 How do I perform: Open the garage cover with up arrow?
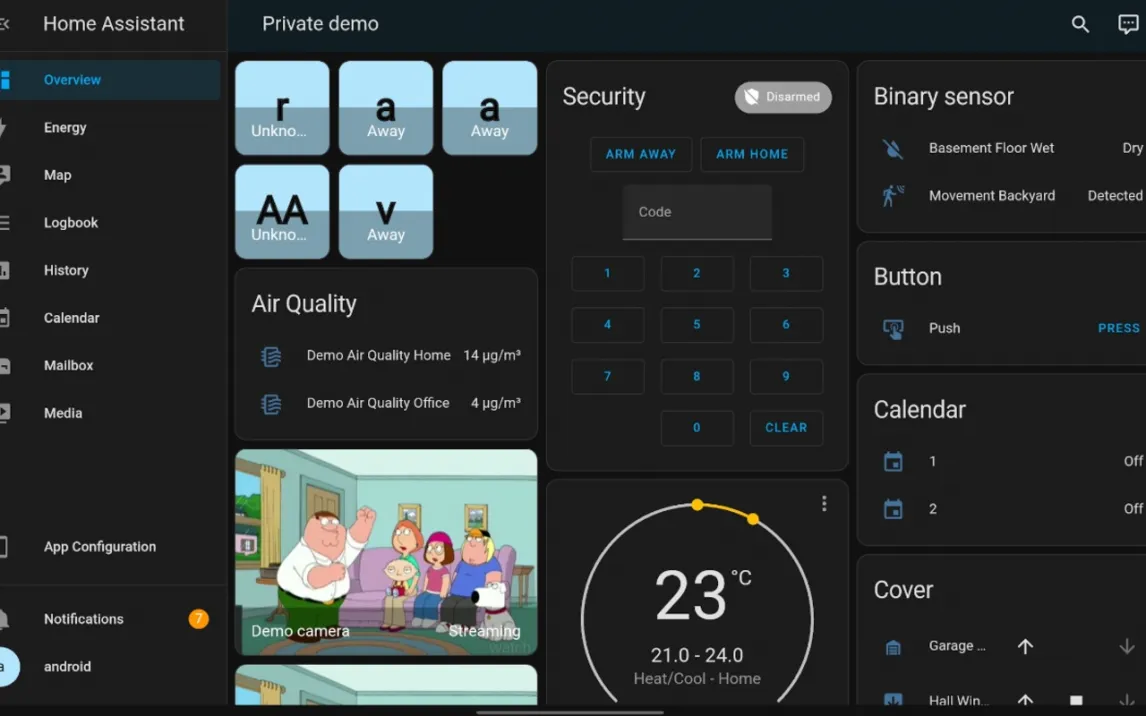(x=1025, y=647)
